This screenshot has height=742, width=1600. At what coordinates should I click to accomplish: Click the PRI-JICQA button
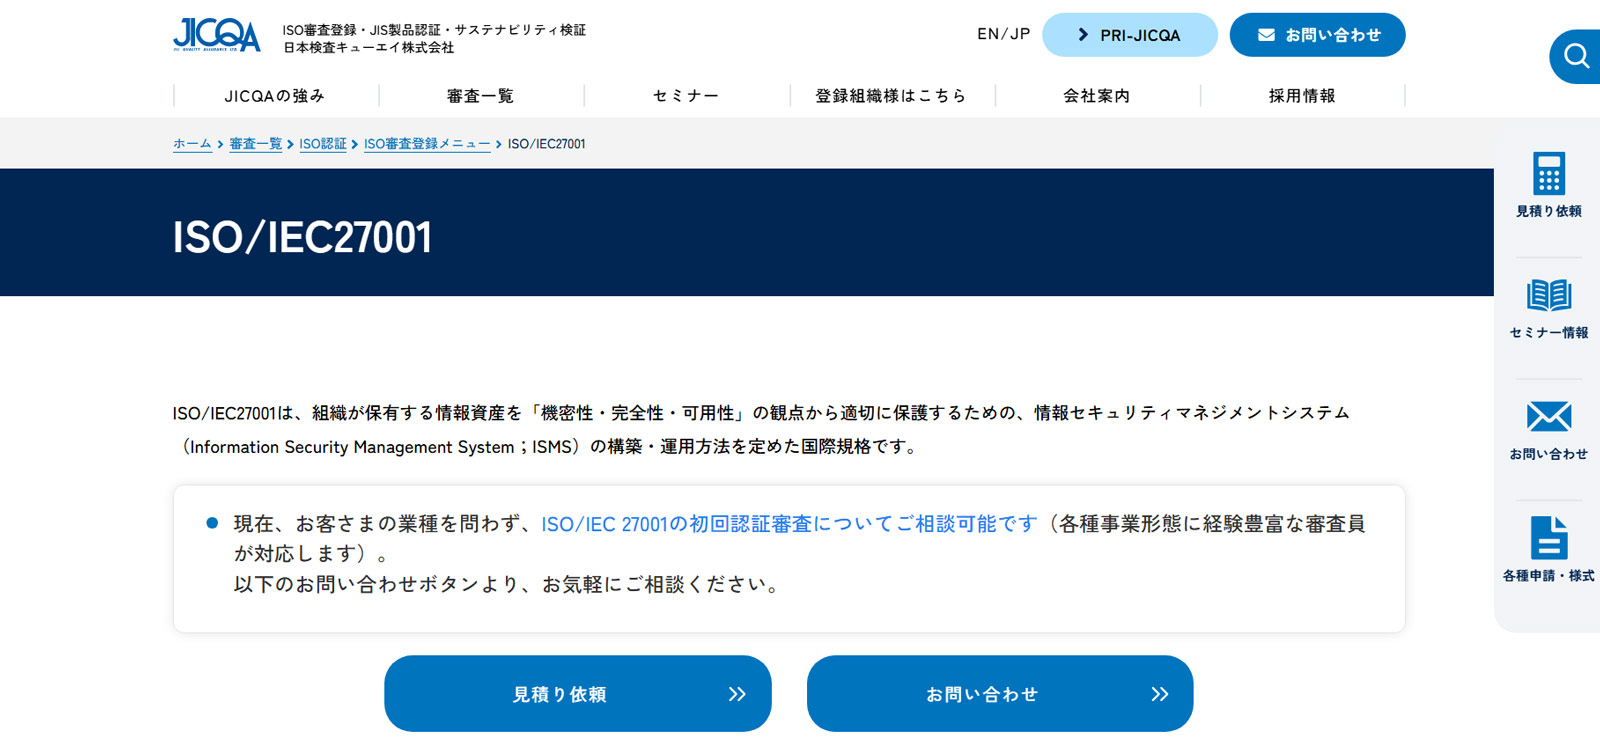click(1130, 35)
